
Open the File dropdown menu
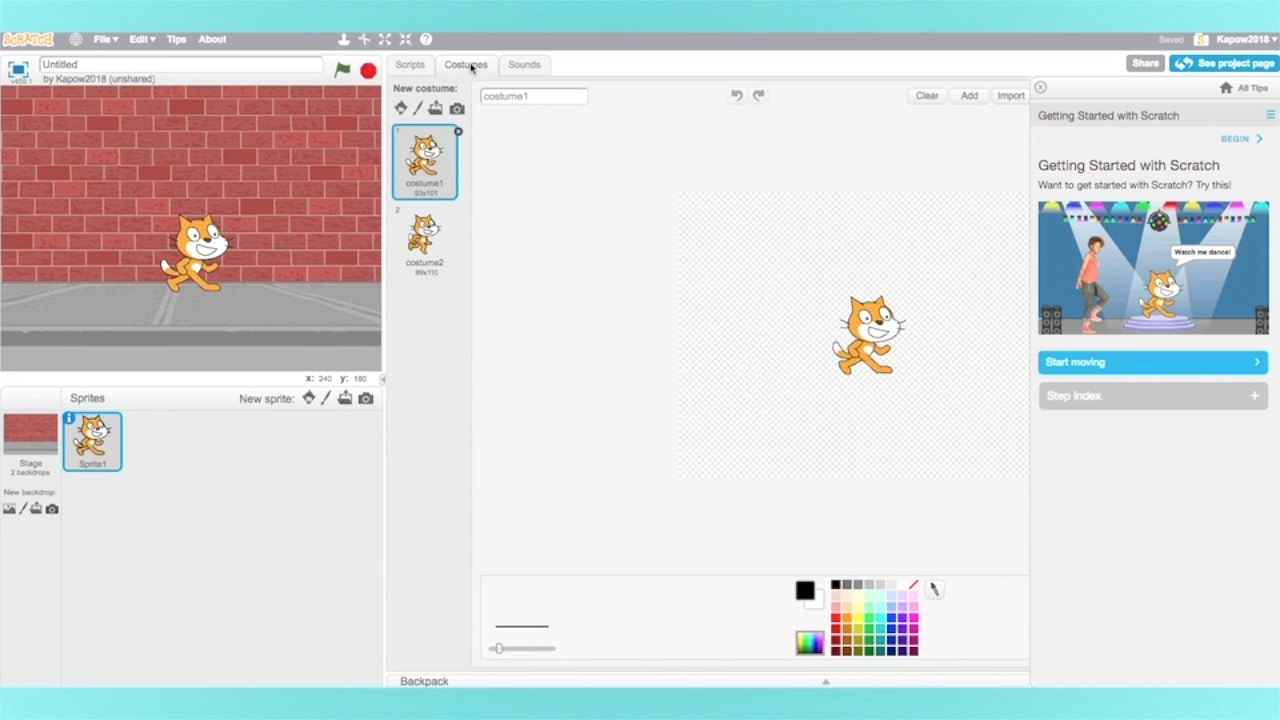click(x=105, y=39)
